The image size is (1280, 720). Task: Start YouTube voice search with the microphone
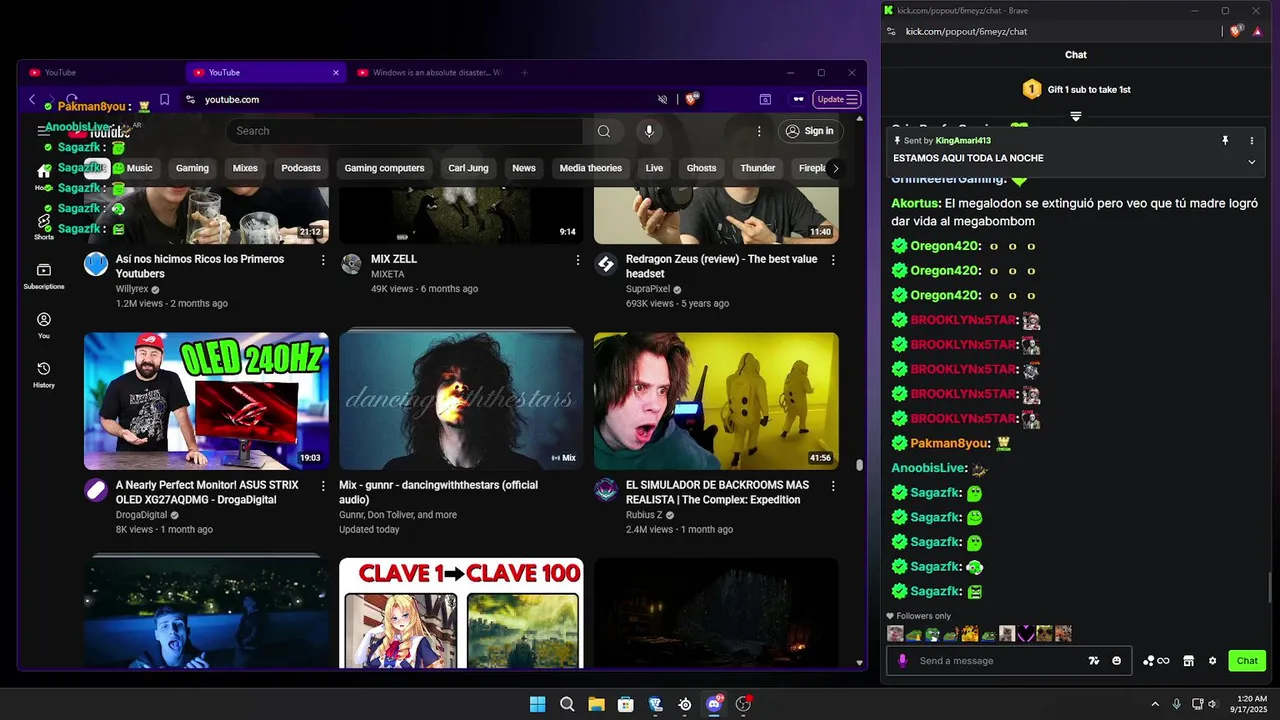[649, 131]
